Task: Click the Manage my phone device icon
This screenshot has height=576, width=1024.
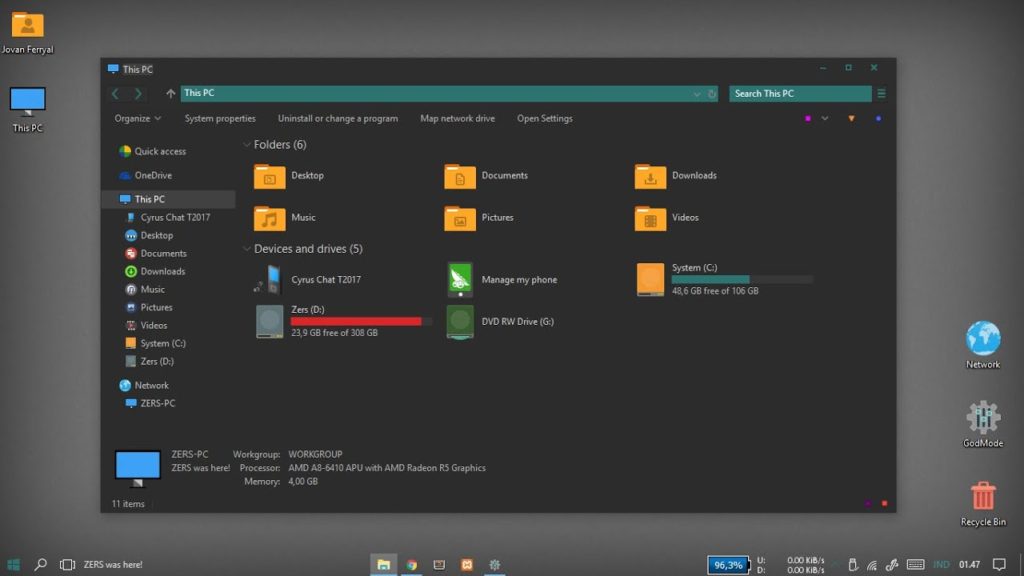Action: (x=459, y=279)
